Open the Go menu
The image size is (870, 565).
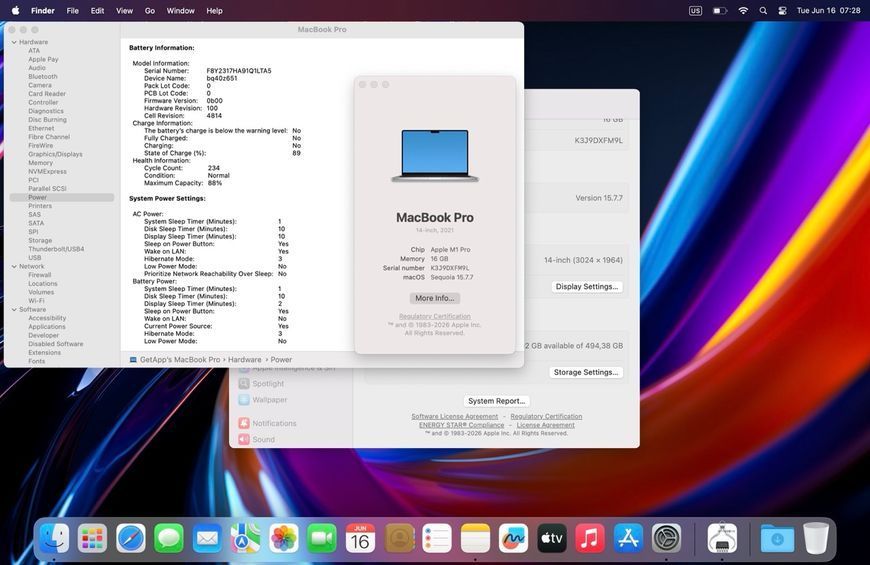click(150, 11)
